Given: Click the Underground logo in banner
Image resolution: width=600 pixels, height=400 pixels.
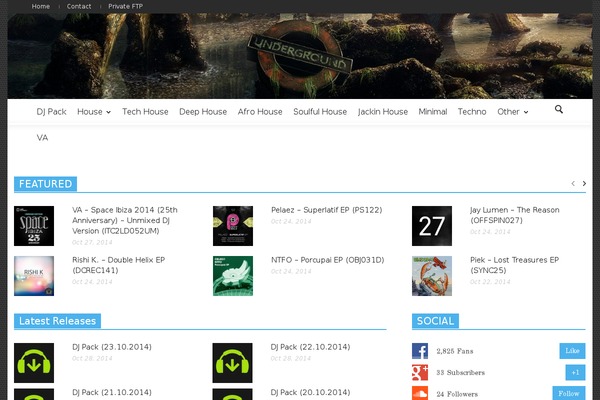Looking at the screenshot, I should tap(300, 56).
